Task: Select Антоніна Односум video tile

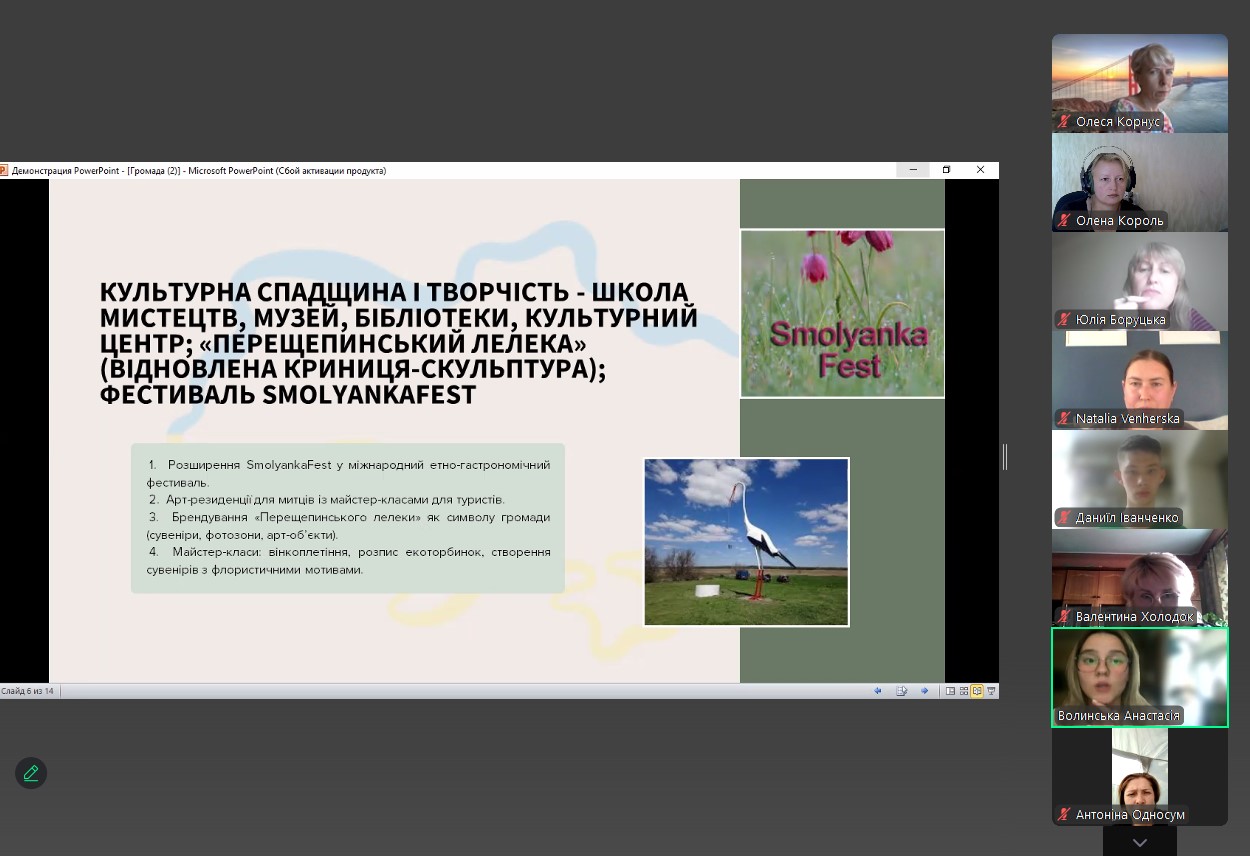Action: click(1140, 776)
